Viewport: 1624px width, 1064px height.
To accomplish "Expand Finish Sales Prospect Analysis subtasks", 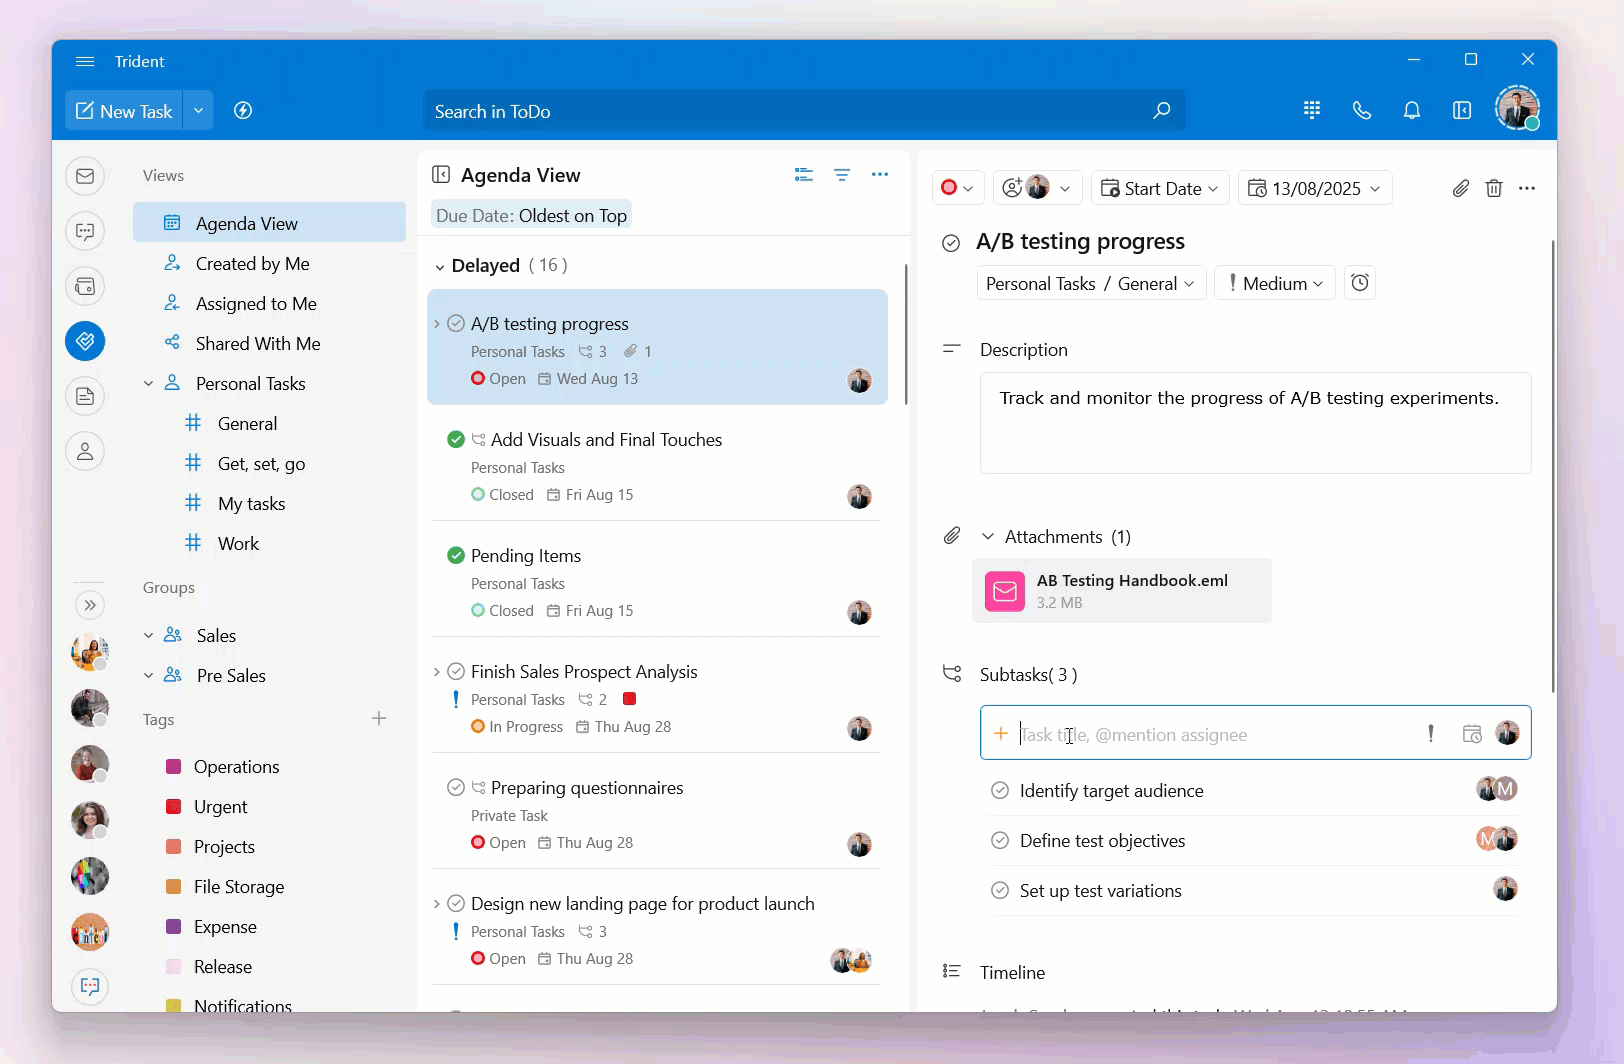I will coord(437,672).
